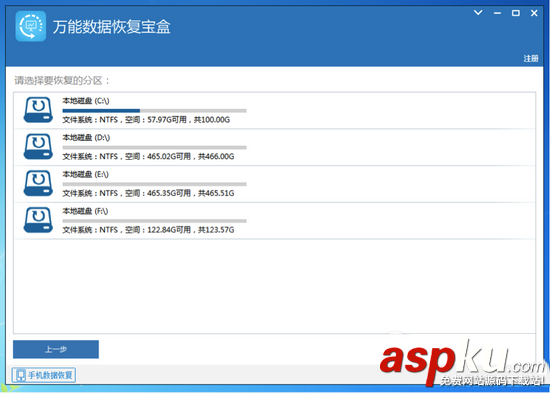Click the 请选择要恢复的分区 prompt
The width and height of the screenshot is (550, 393).
(x=62, y=81)
